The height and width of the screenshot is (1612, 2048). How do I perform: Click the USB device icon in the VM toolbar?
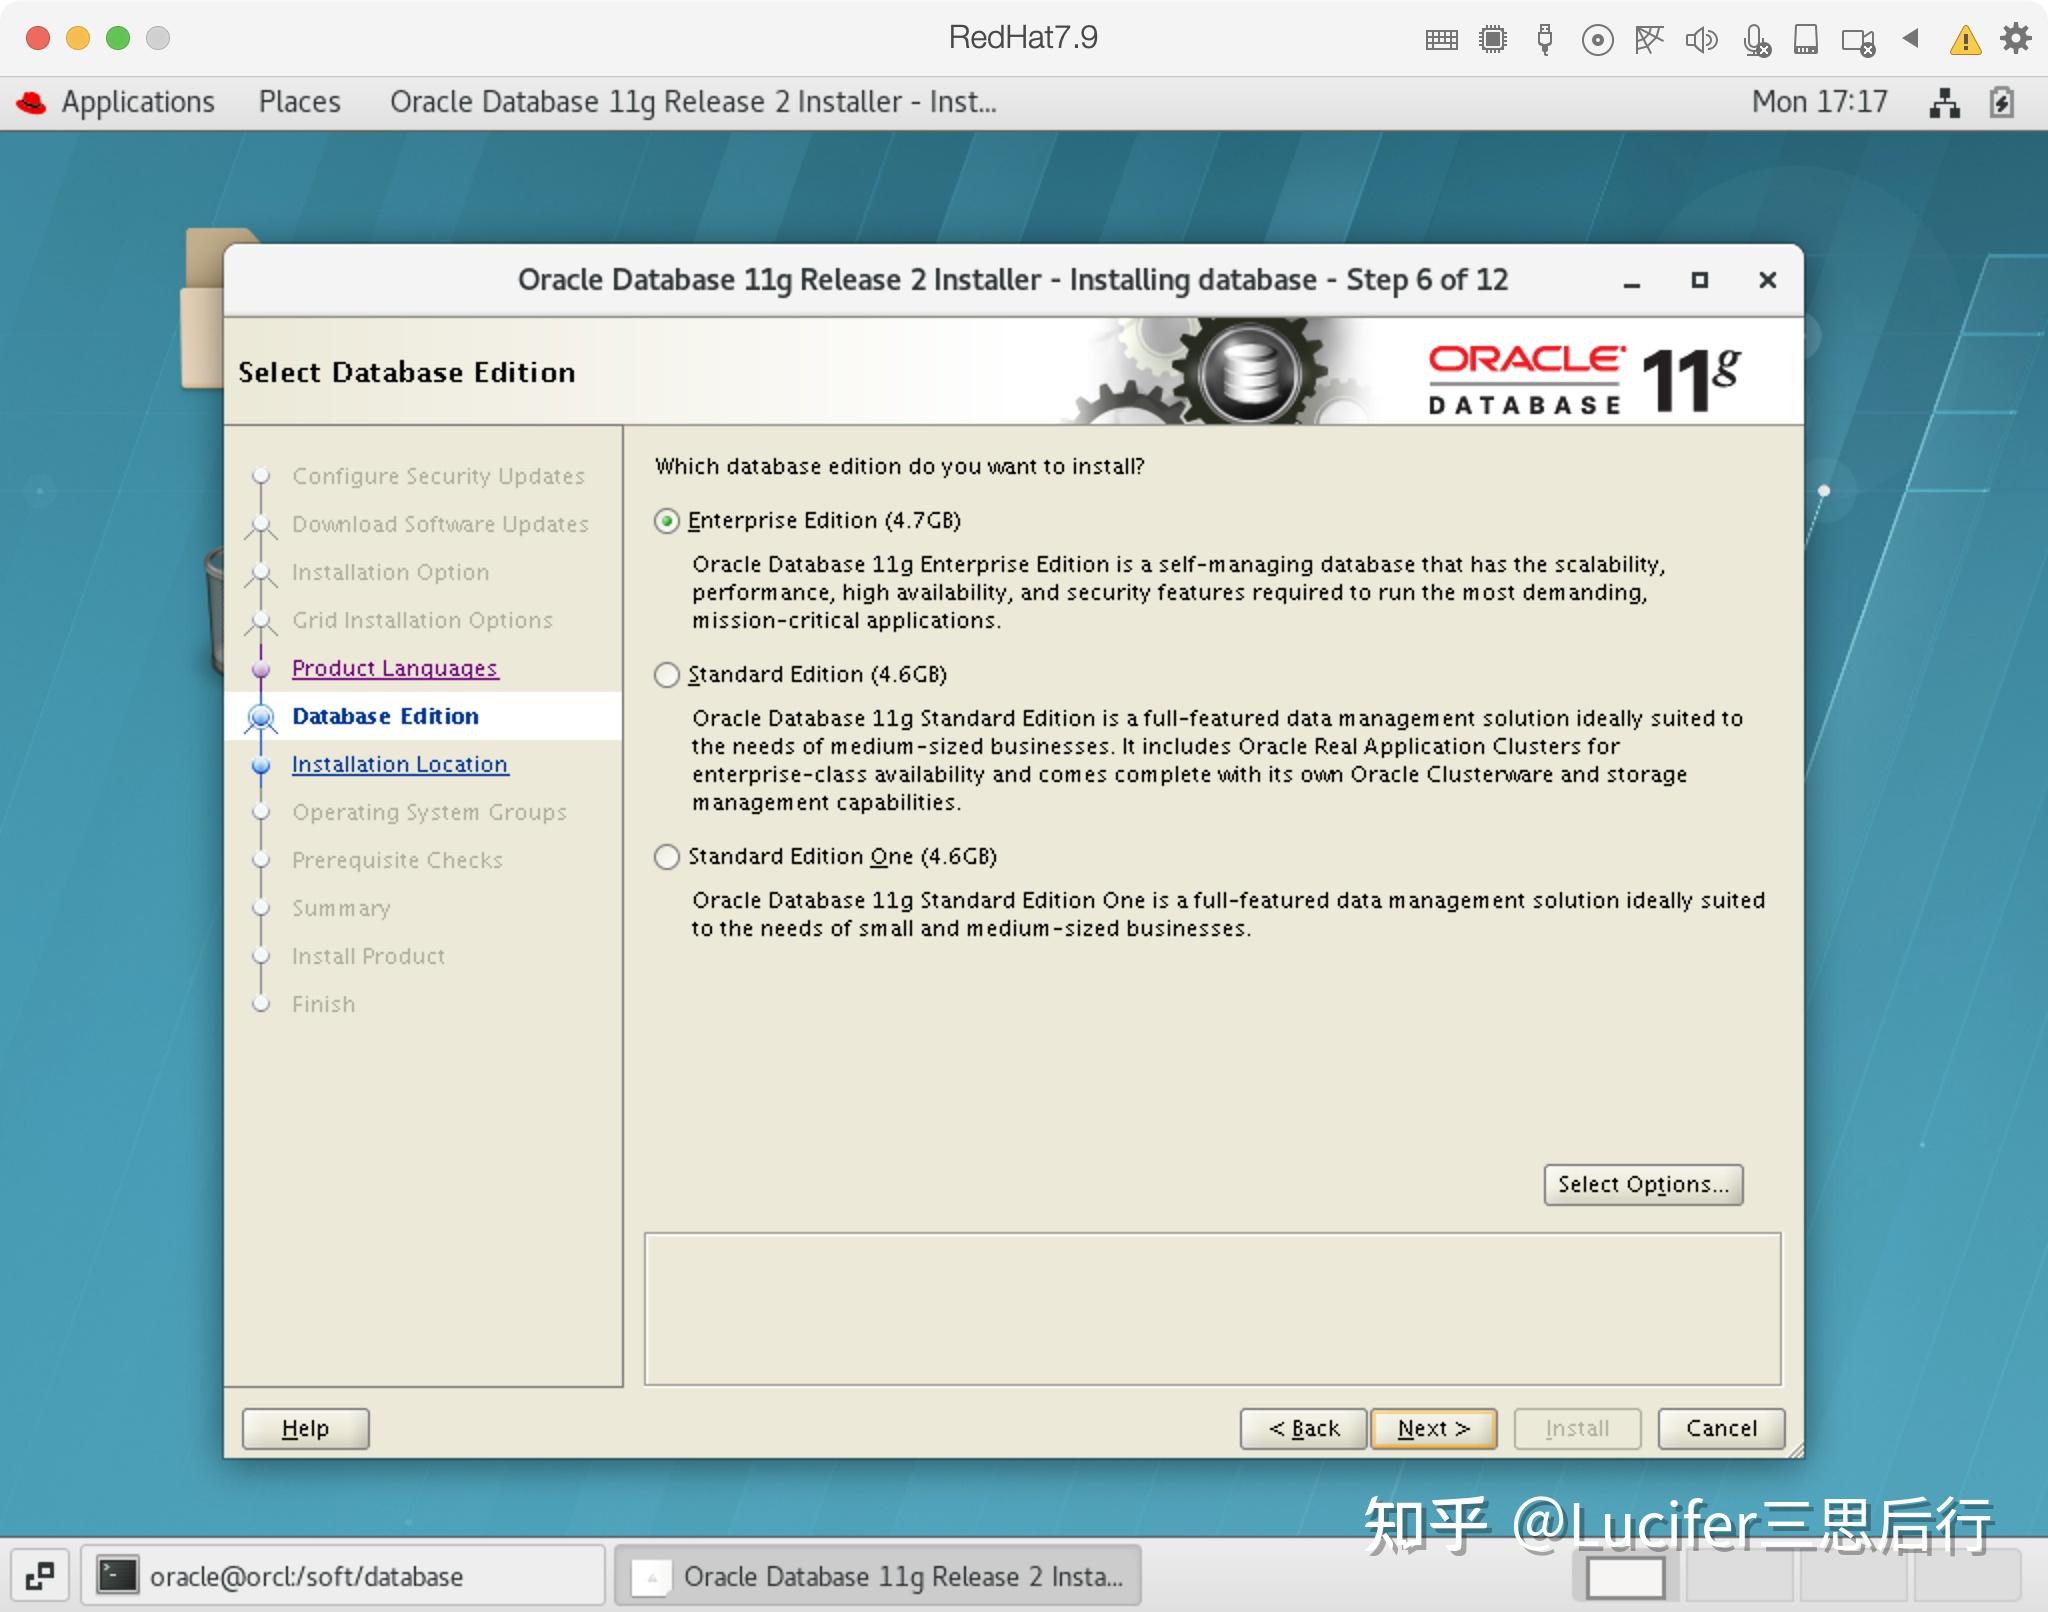pyautogui.click(x=1545, y=40)
